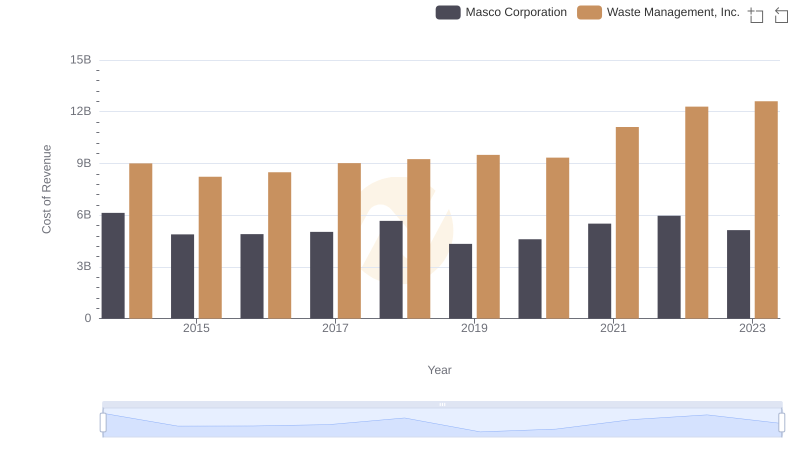Click the 2023 x-axis label
800x461 pixels.
752,328
